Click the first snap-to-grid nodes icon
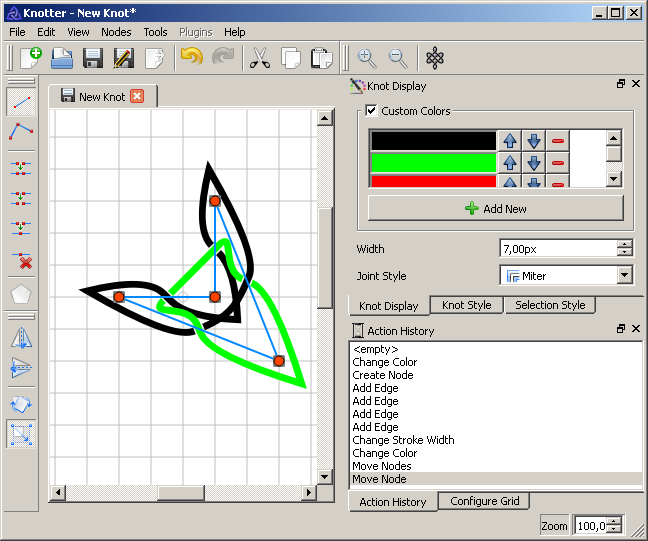 (x=21, y=169)
